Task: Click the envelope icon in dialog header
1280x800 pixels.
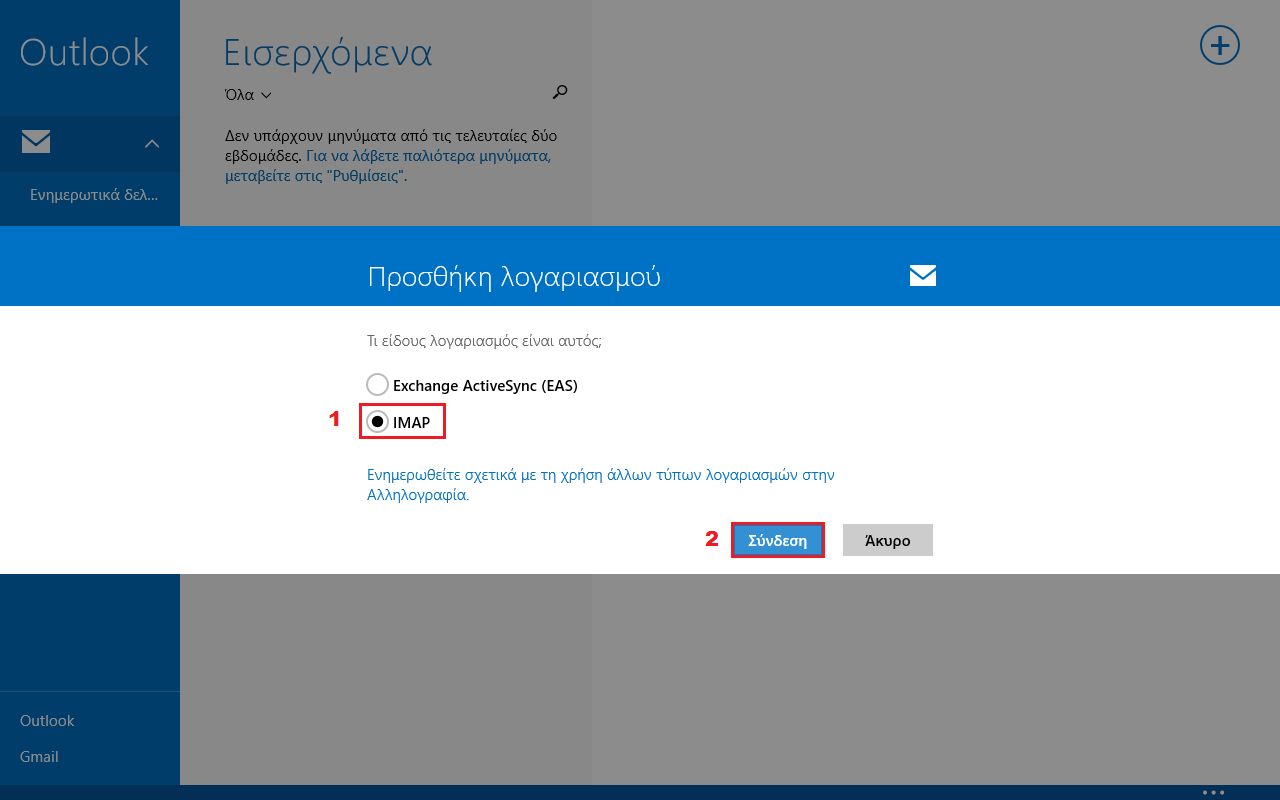Action: pos(923,276)
